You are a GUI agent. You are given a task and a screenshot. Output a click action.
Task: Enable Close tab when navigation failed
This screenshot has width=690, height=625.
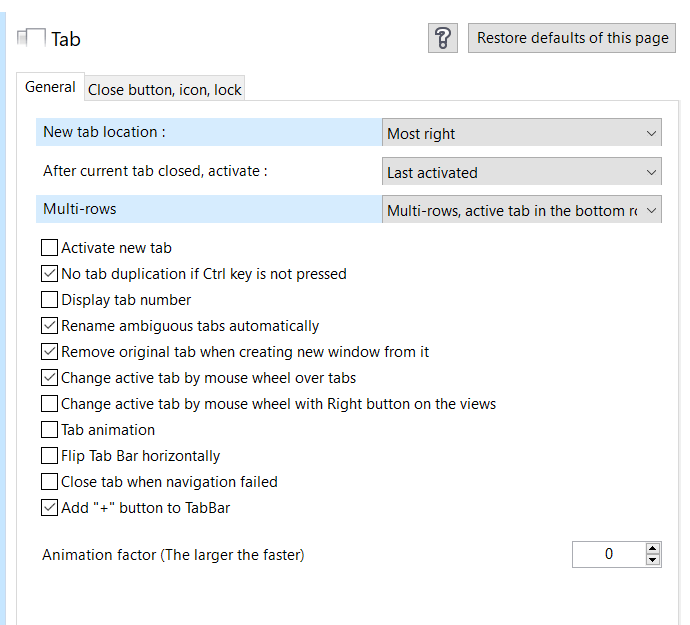49,481
